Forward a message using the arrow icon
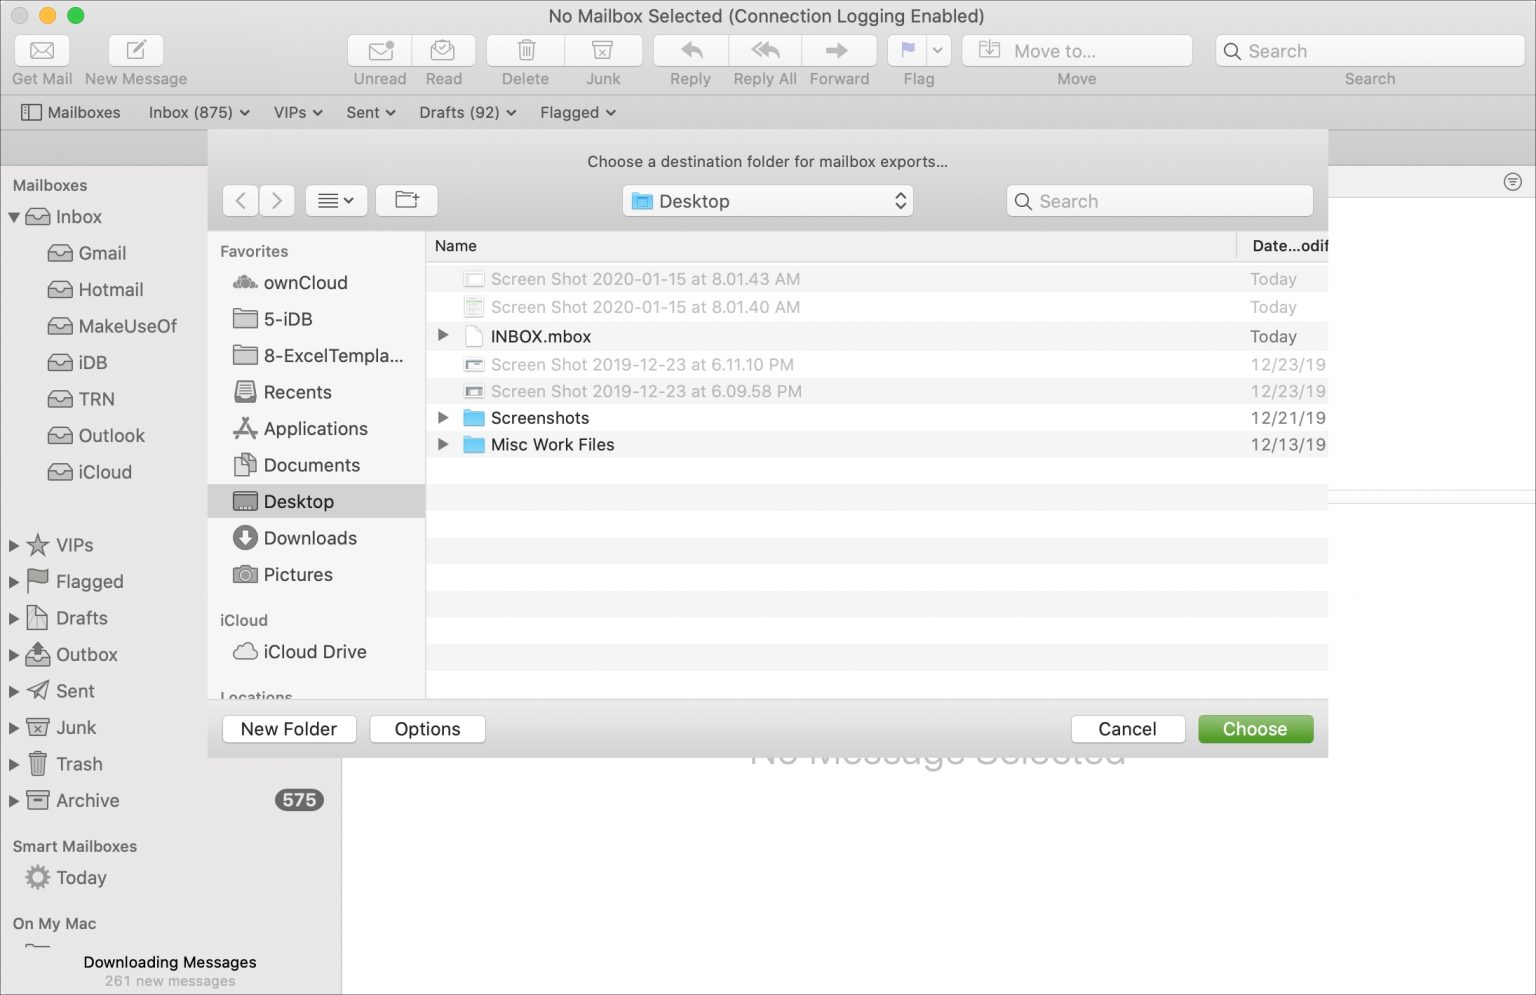 pyautogui.click(x=839, y=50)
